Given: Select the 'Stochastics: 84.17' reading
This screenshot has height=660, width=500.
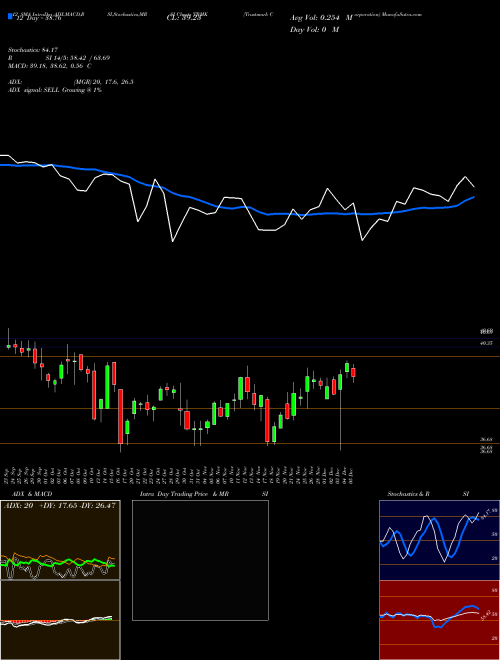Looking at the screenshot, I should pos(31,50).
